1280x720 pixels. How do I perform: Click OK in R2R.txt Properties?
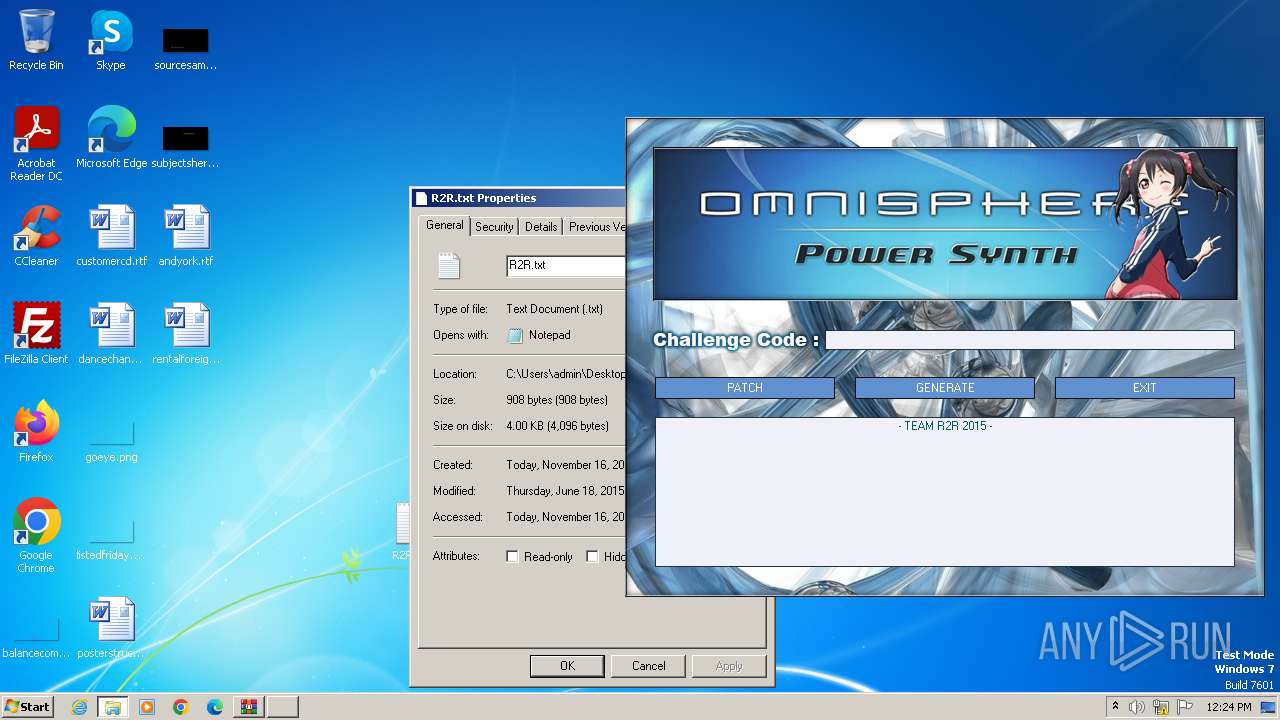[567, 666]
